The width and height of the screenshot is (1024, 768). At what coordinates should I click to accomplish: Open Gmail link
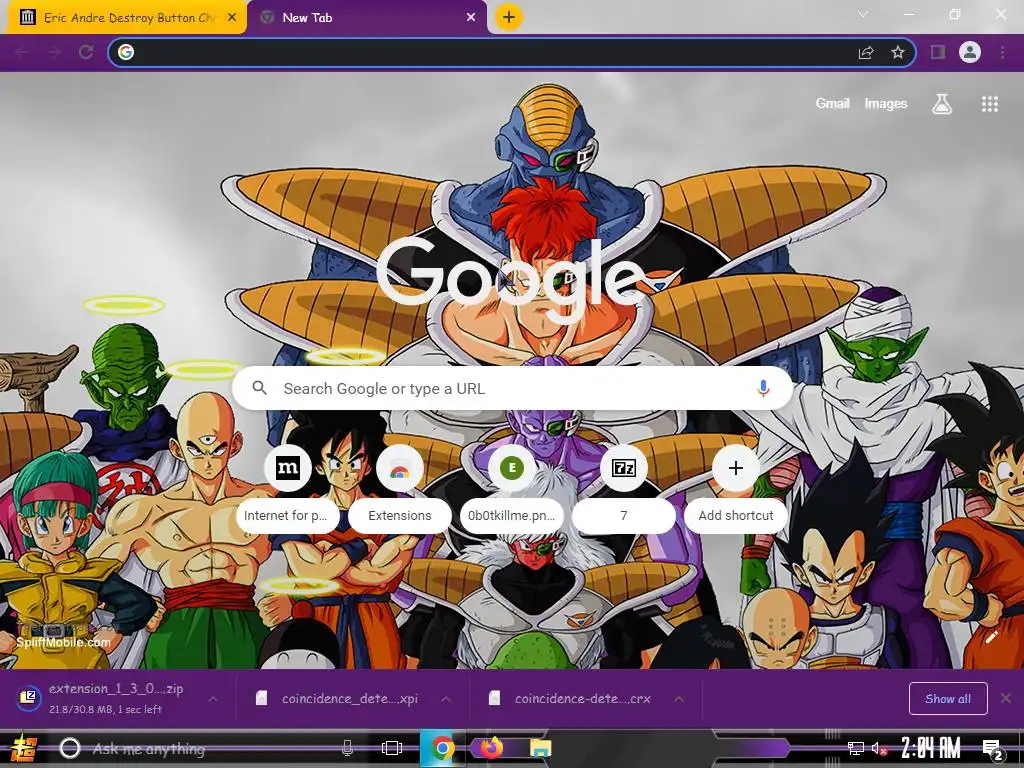[x=832, y=103]
